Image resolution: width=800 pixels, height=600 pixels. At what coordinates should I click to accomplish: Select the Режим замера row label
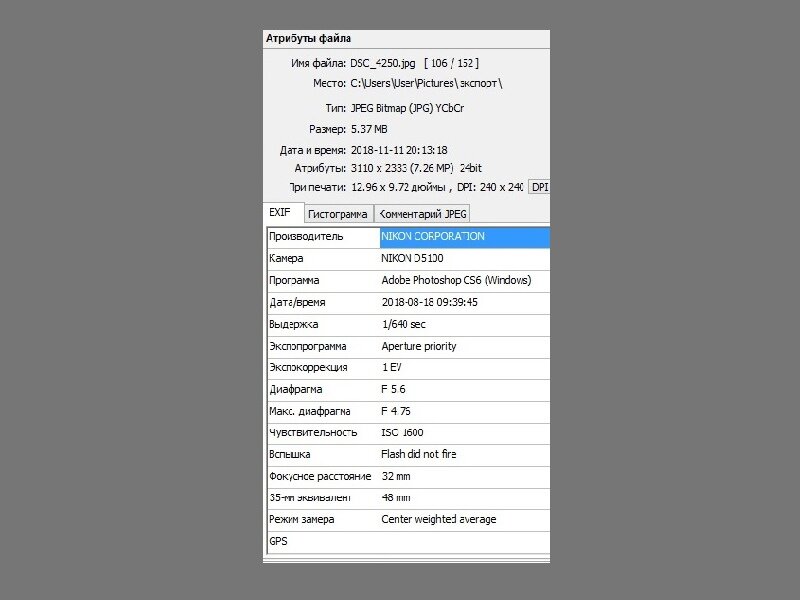coord(302,519)
